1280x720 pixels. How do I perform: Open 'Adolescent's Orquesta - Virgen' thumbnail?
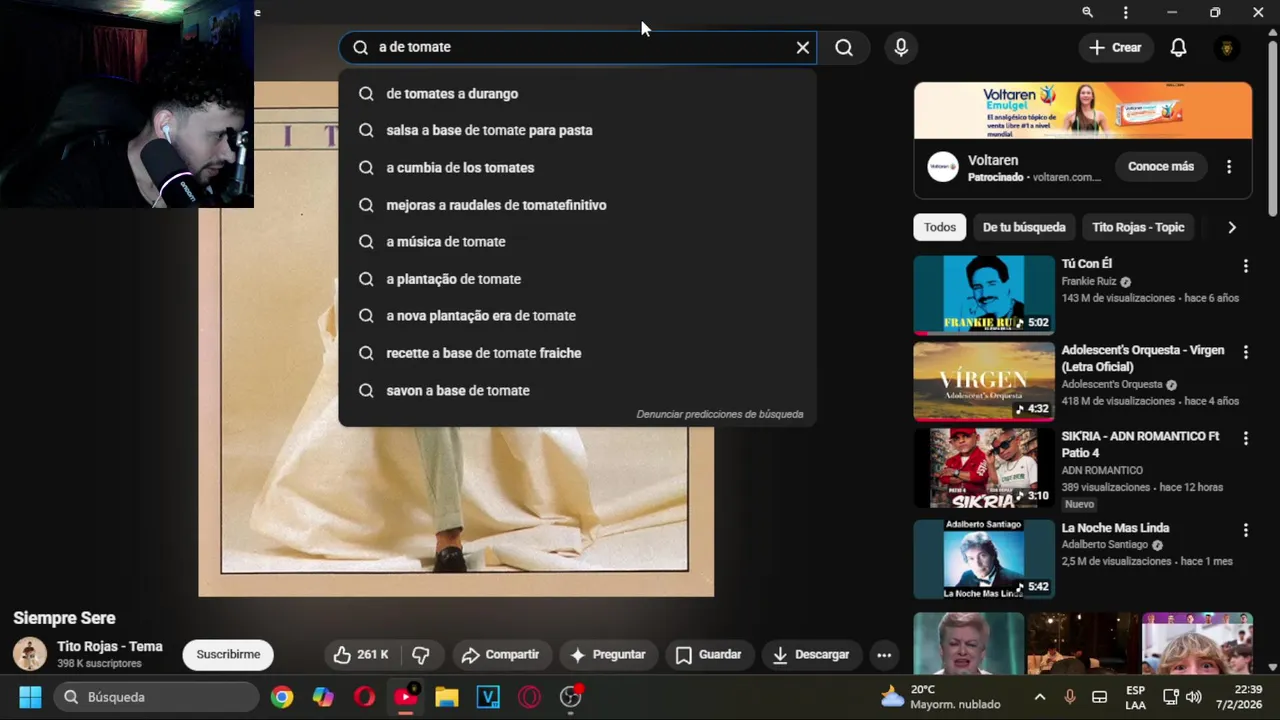coord(984,381)
